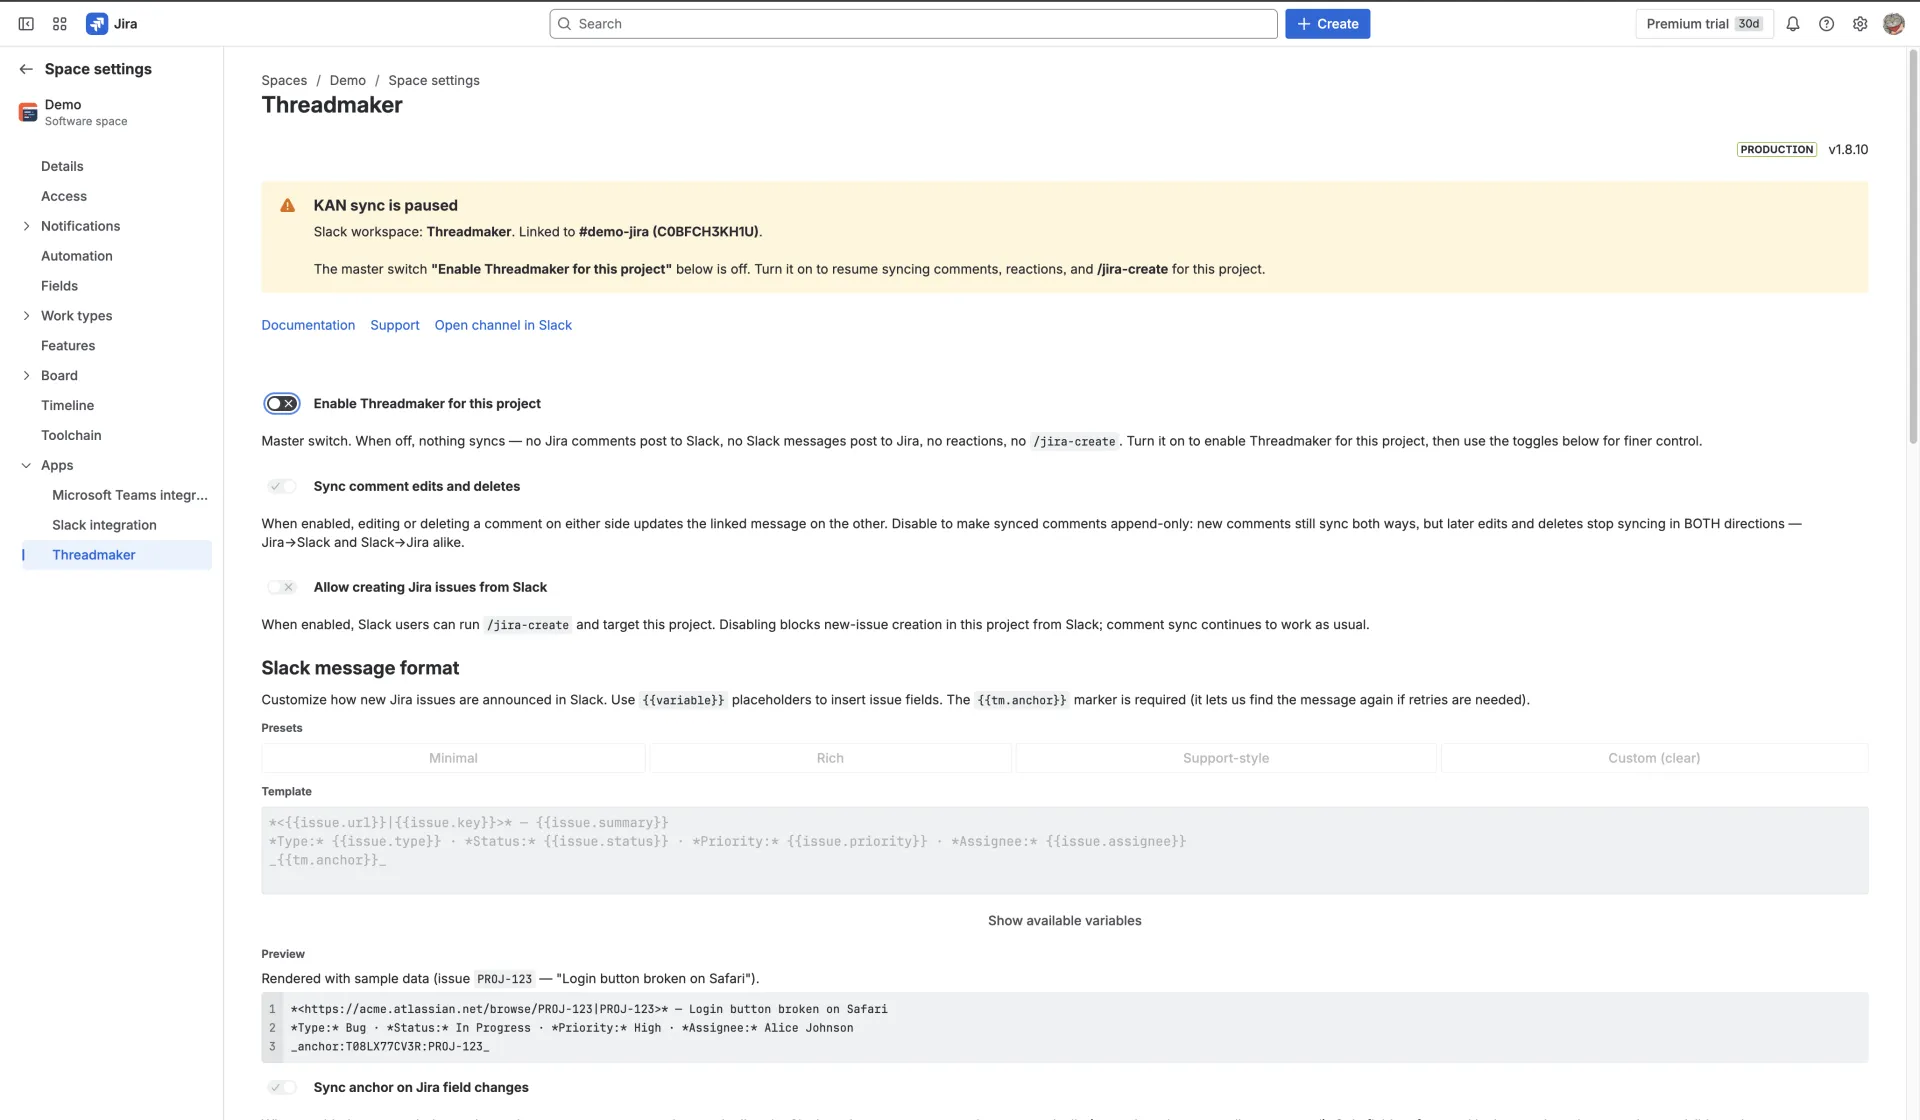Choose the Rich preset

click(830, 759)
